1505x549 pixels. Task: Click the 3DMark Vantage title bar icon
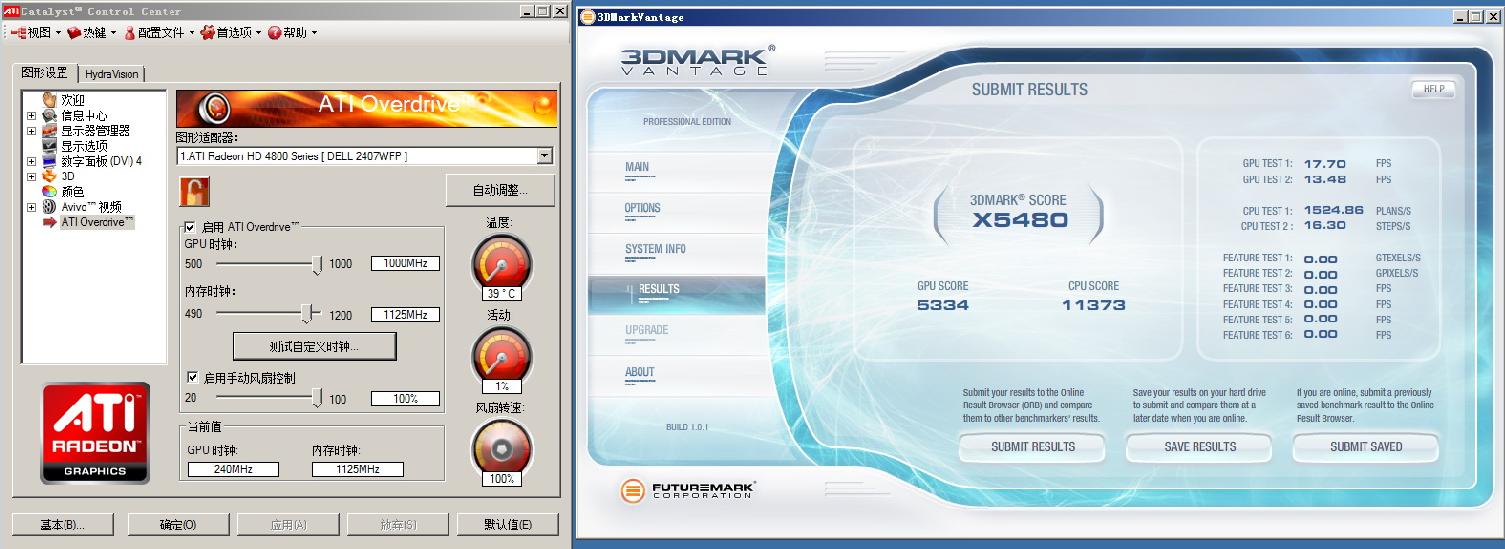pos(587,17)
